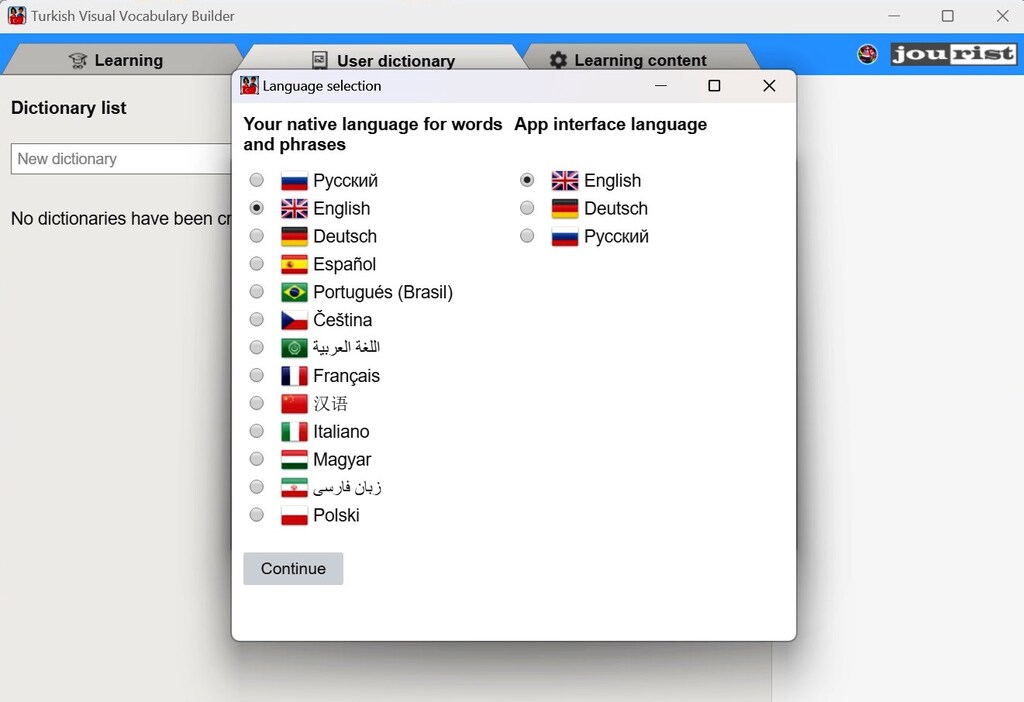Open the Learning tab
Viewport: 1024px width, 702px height.
coord(123,60)
